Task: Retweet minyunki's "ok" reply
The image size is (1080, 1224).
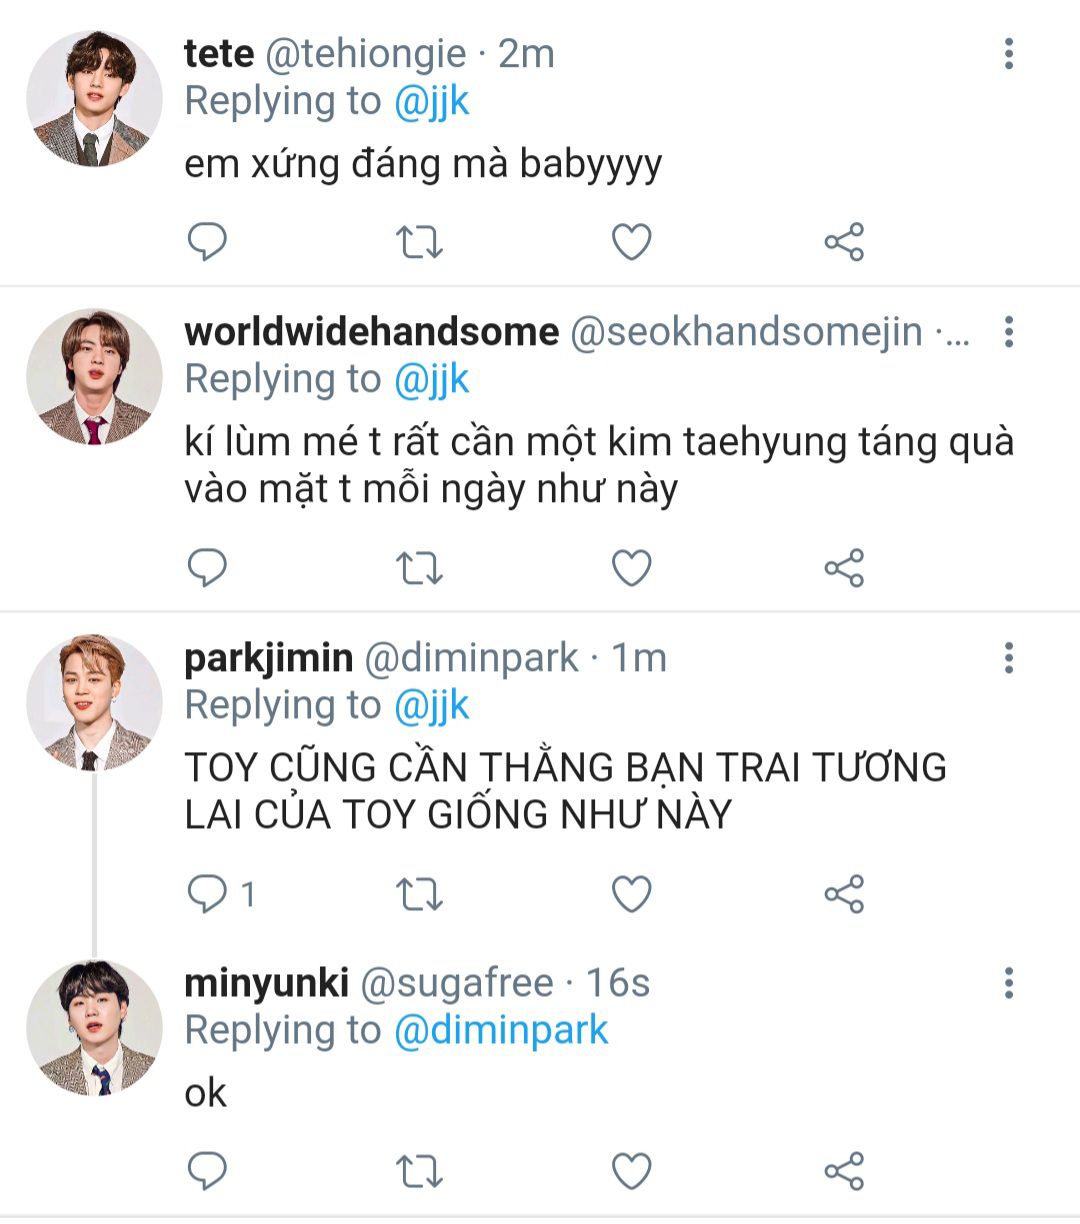Action: pos(419,1172)
